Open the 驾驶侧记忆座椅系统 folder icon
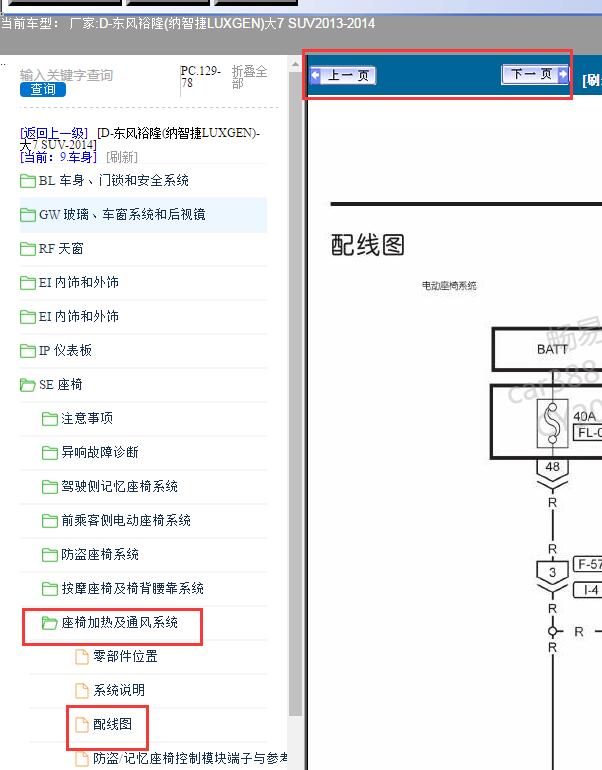The height and width of the screenshot is (770, 602). 50,487
